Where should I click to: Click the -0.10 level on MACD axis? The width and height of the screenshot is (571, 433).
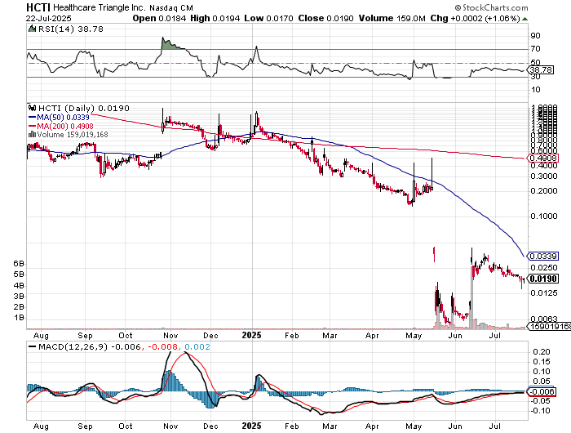pos(540,411)
